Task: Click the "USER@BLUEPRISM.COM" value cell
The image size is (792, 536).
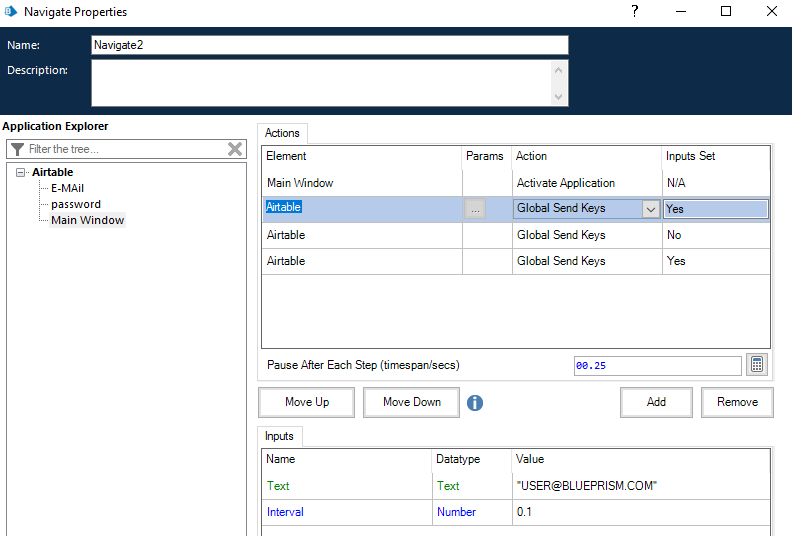Action: (x=641, y=486)
